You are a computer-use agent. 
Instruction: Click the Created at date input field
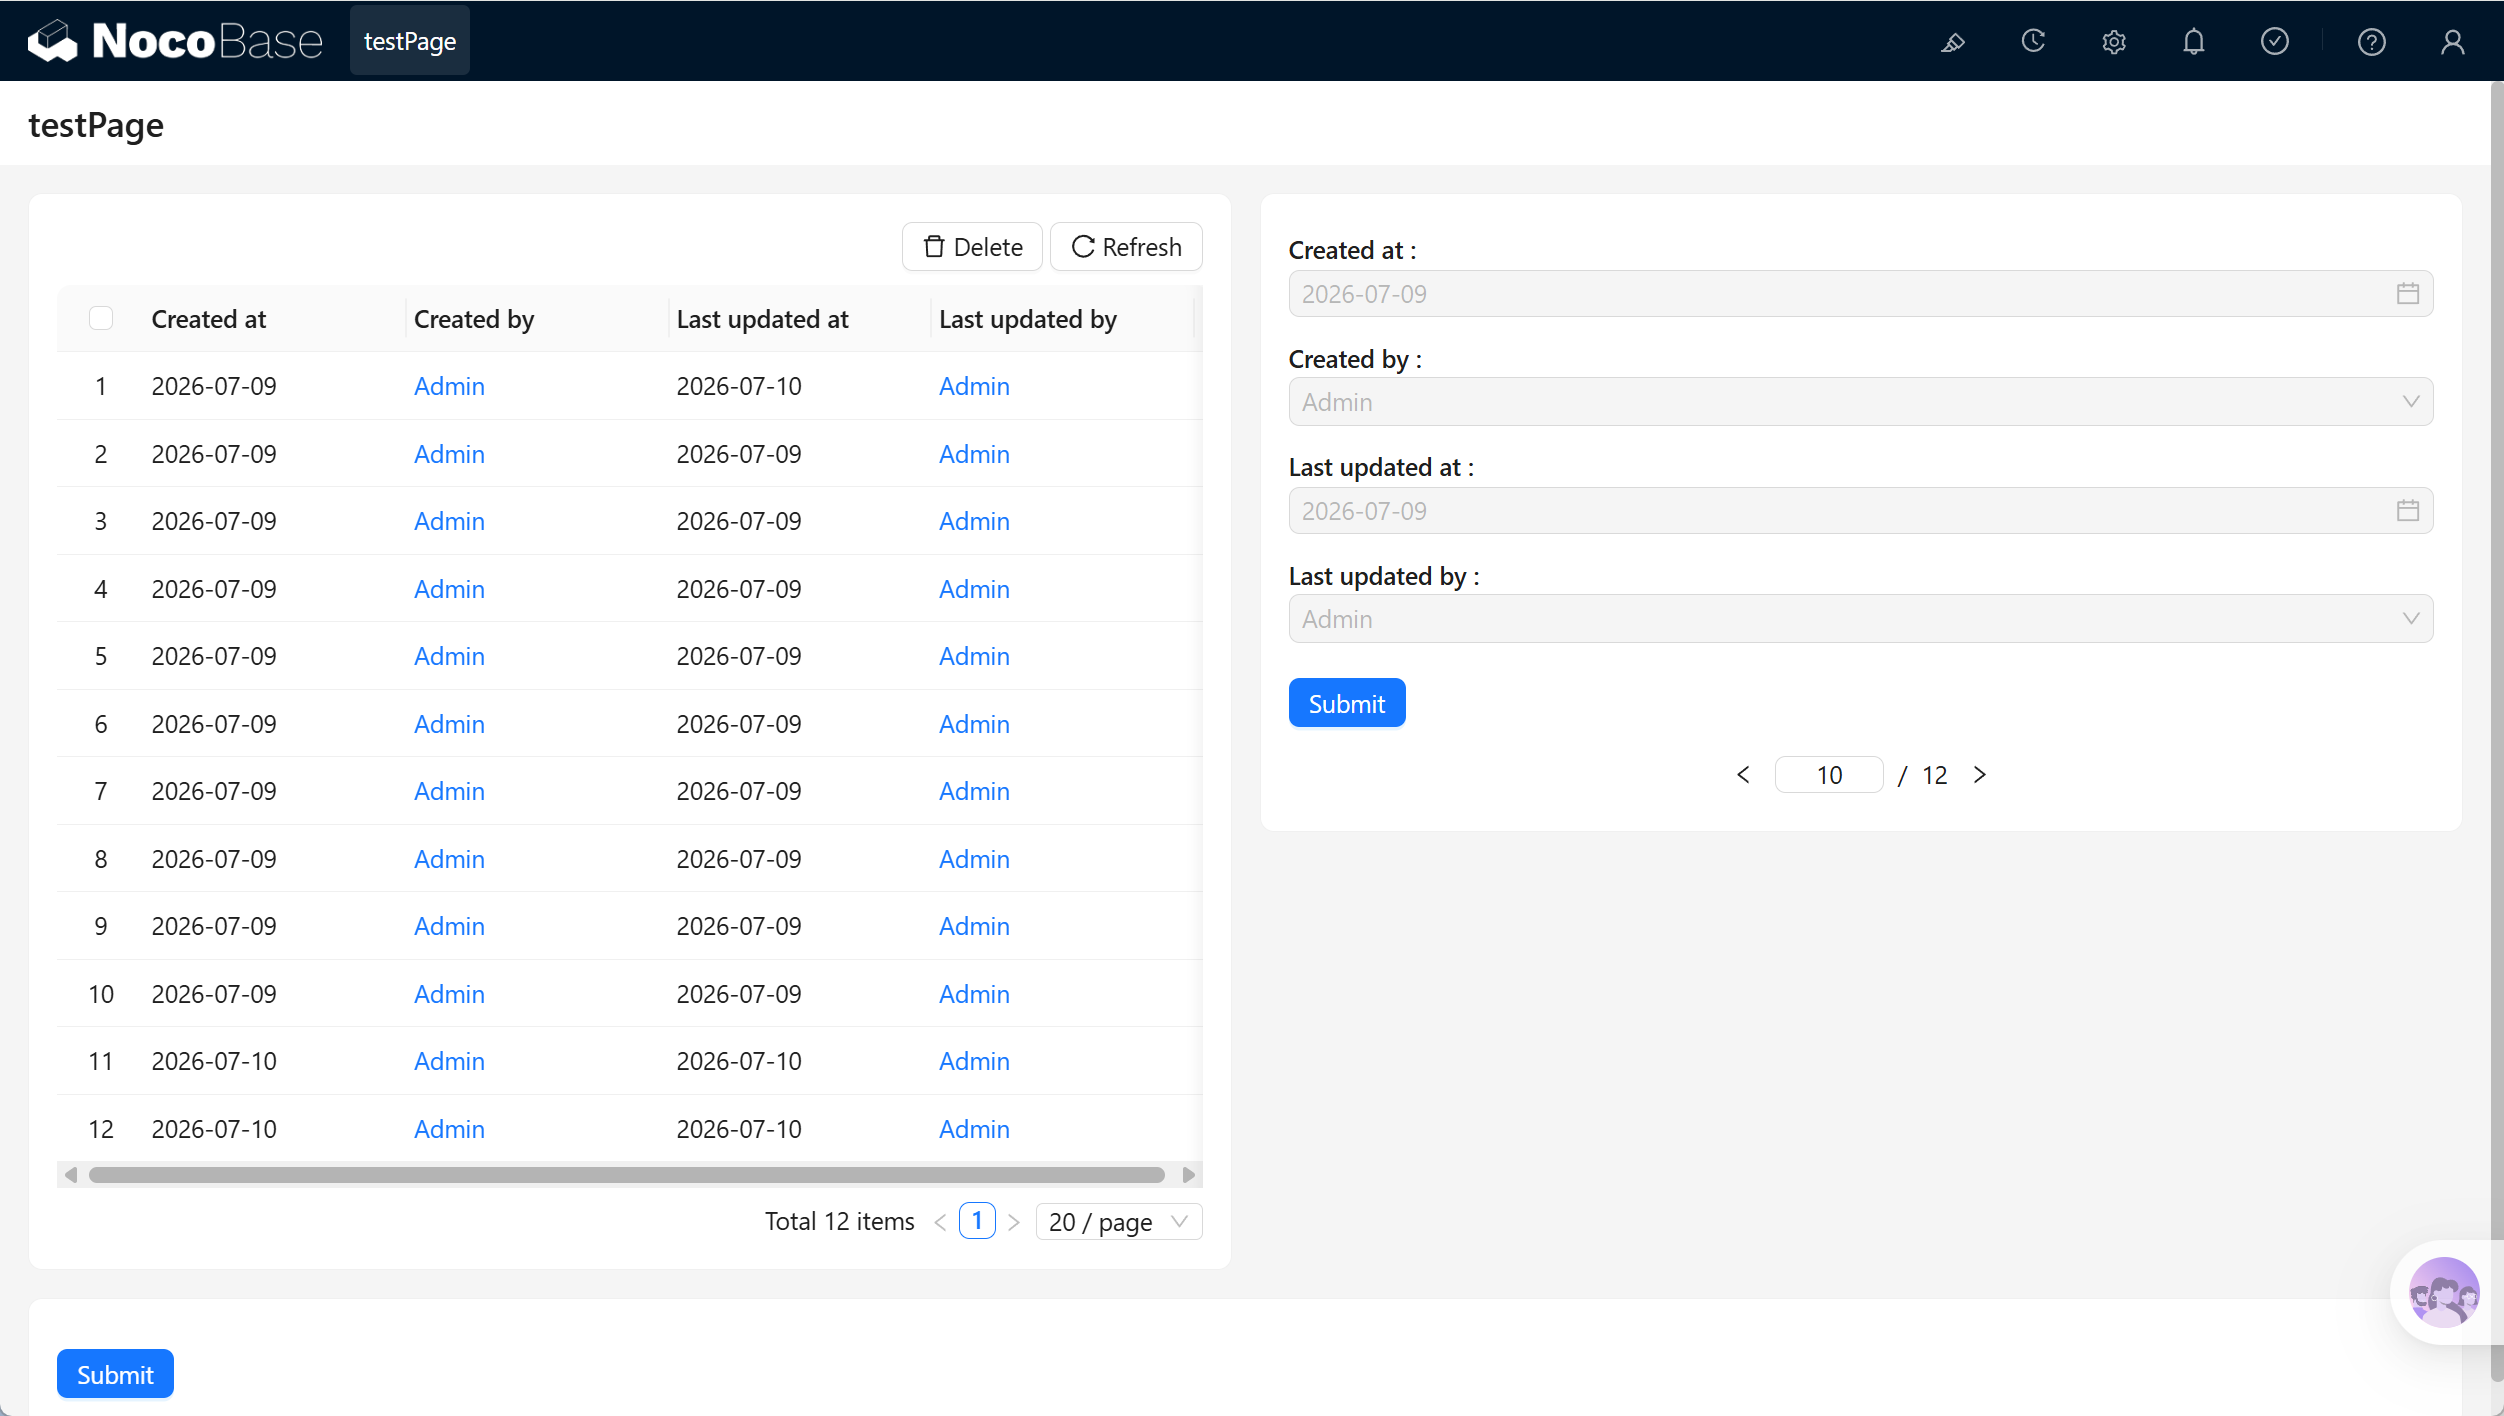[x=1860, y=294]
